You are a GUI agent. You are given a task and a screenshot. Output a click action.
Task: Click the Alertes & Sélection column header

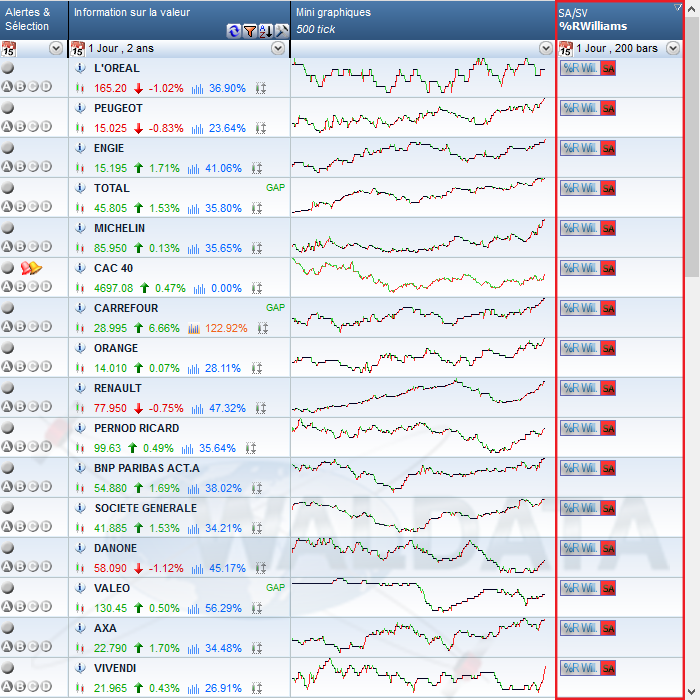[x=34, y=20]
